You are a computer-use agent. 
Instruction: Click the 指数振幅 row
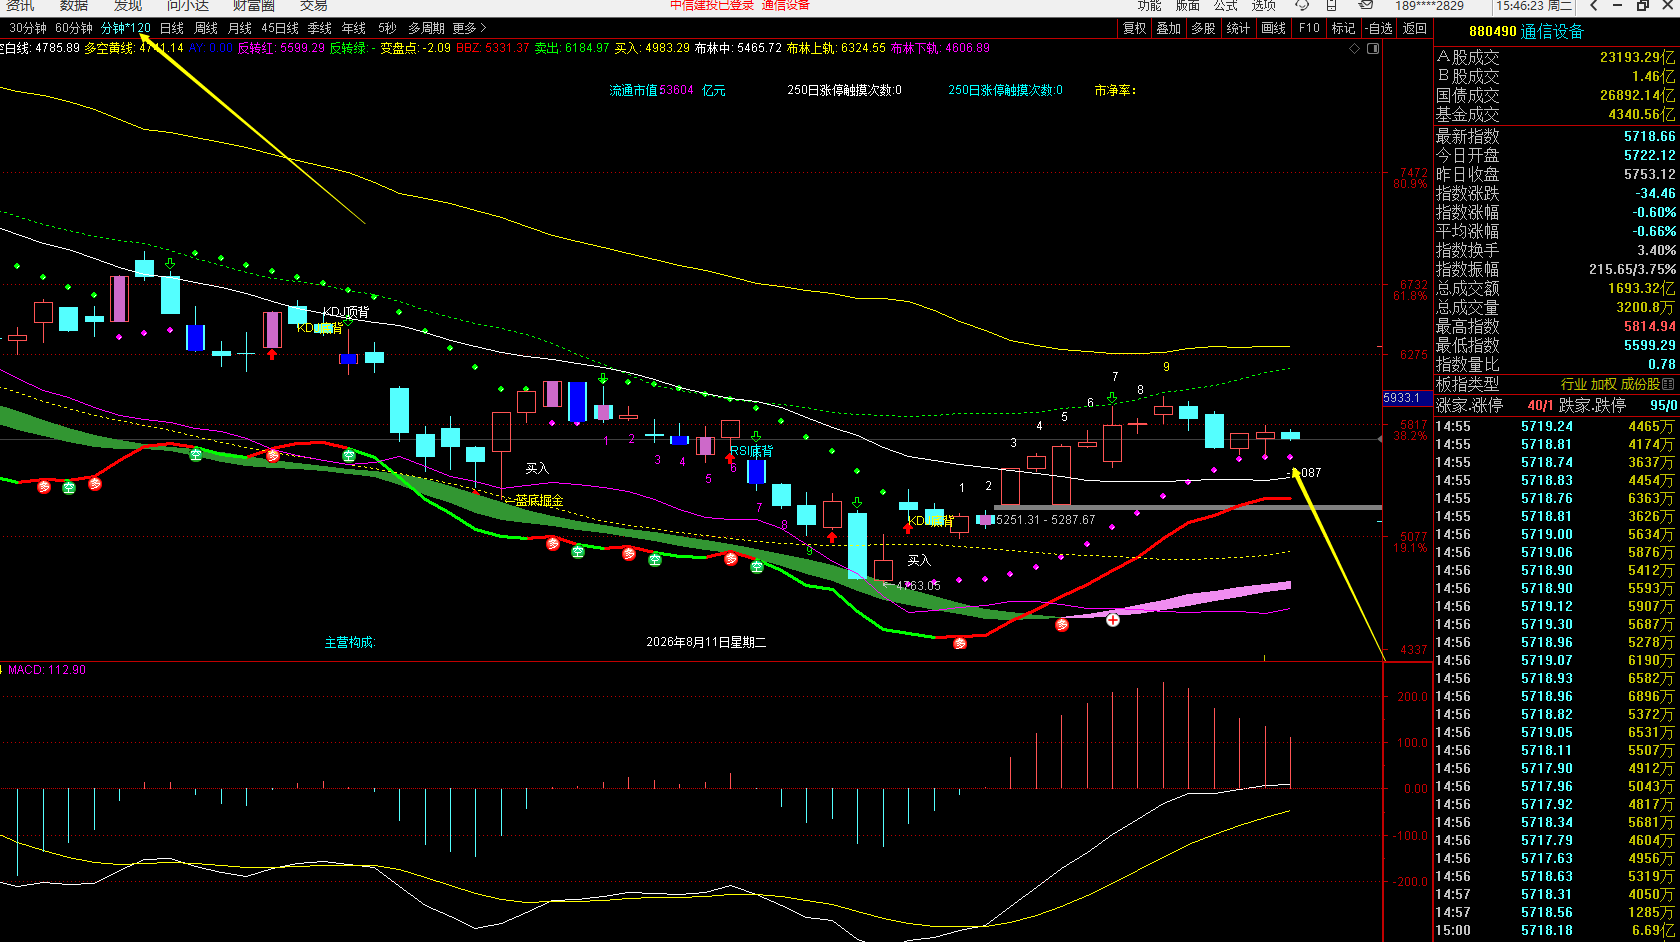pyautogui.click(x=1556, y=269)
